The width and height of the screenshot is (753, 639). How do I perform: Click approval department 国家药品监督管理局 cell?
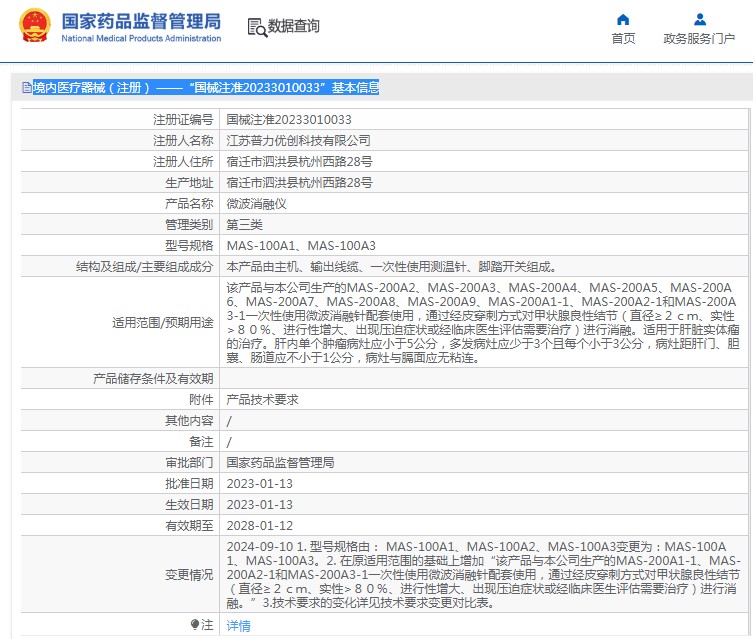point(280,463)
